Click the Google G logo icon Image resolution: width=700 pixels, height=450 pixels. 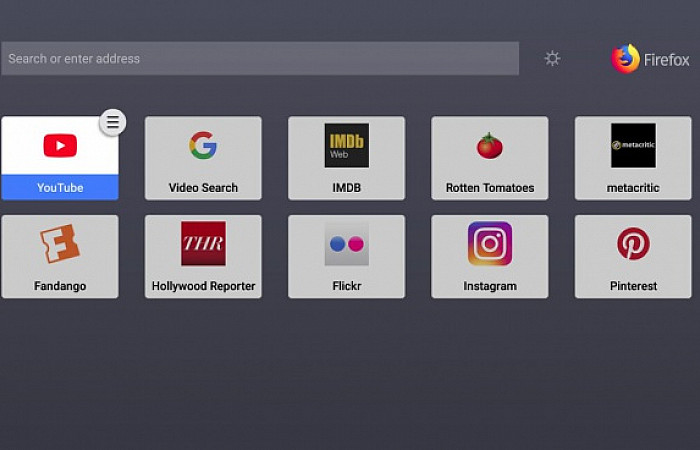(203, 146)
